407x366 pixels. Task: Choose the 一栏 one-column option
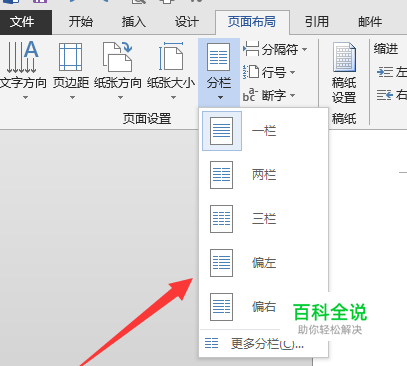click(x=264, y=131)
